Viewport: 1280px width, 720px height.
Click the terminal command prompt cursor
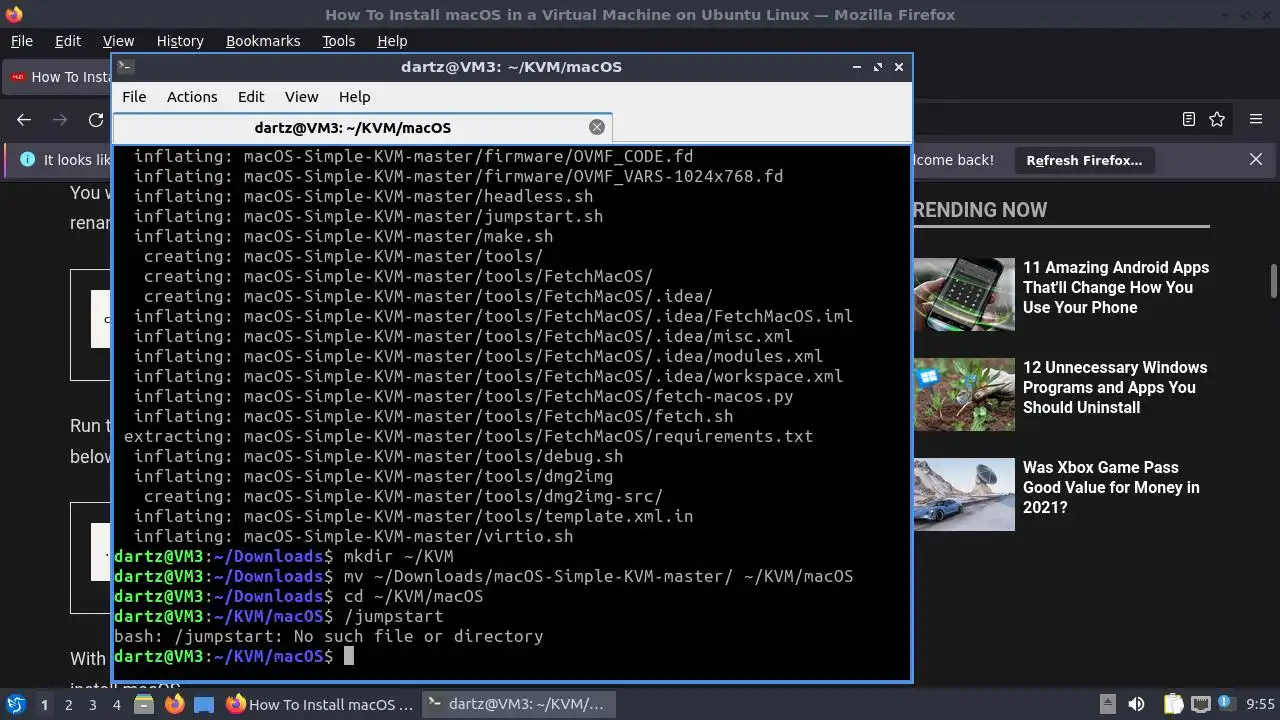349,656
